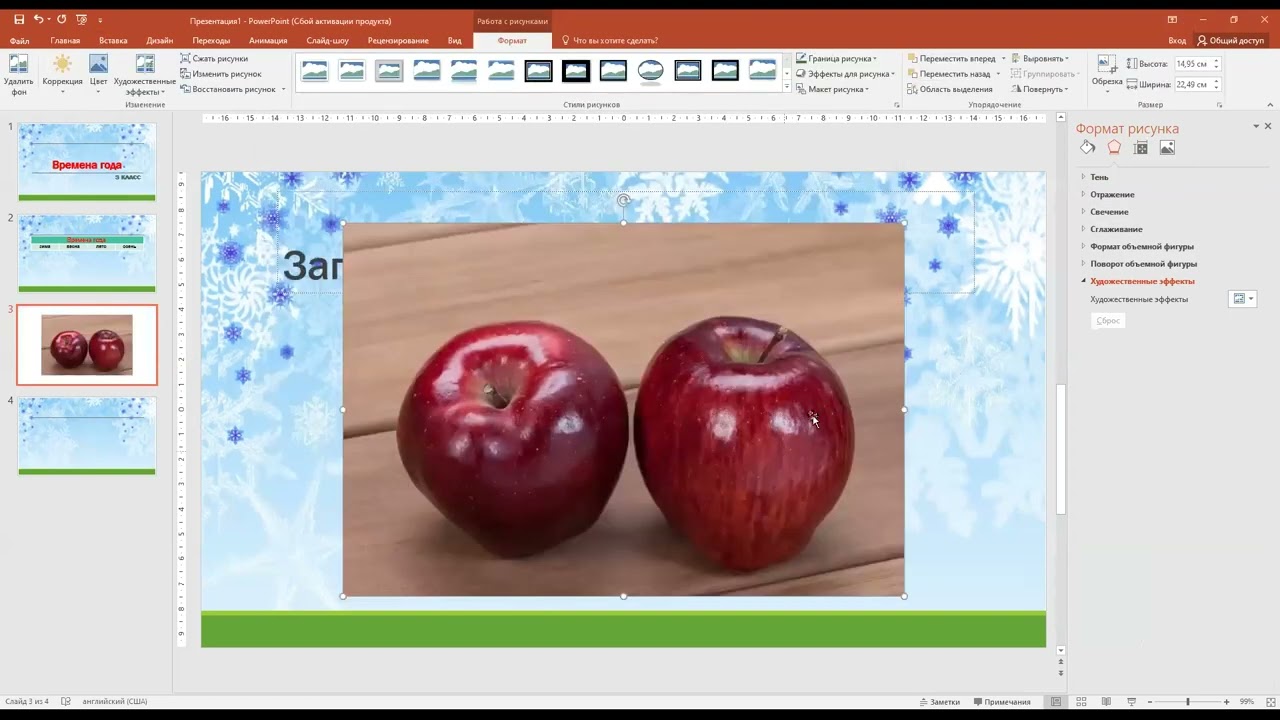The height and width of the screenshot is (720, 1280).
Task: Click the Сброс reset button
Action: tap(1108, 321)
